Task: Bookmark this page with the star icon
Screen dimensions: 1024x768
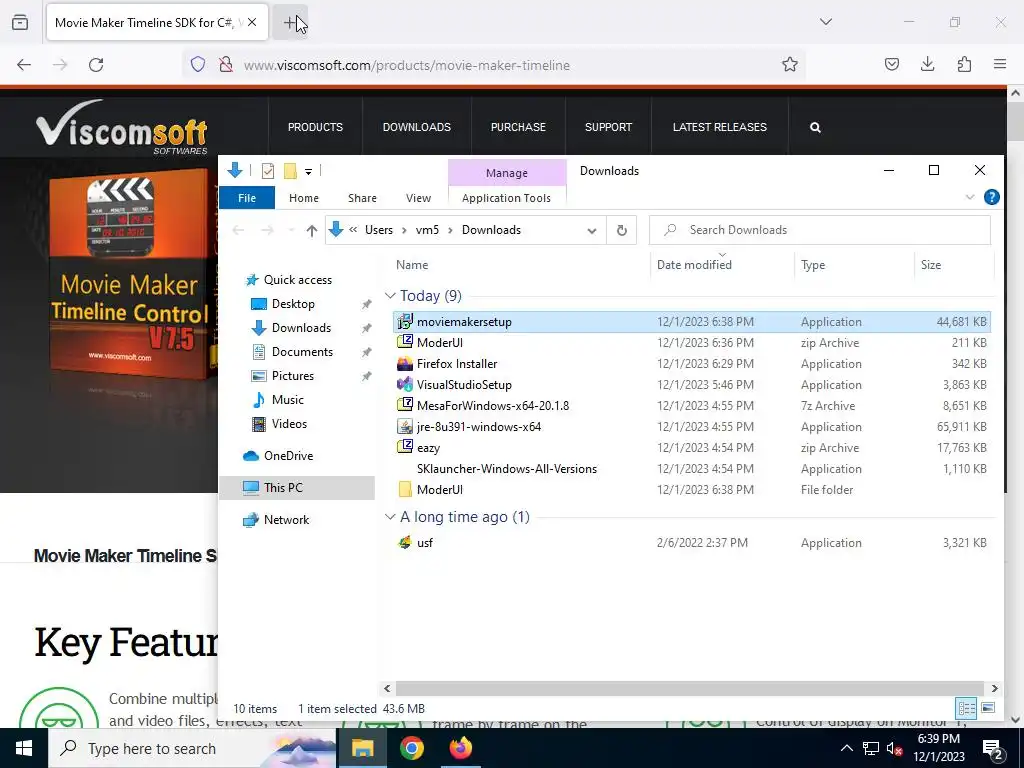Action: click(790, 65)
